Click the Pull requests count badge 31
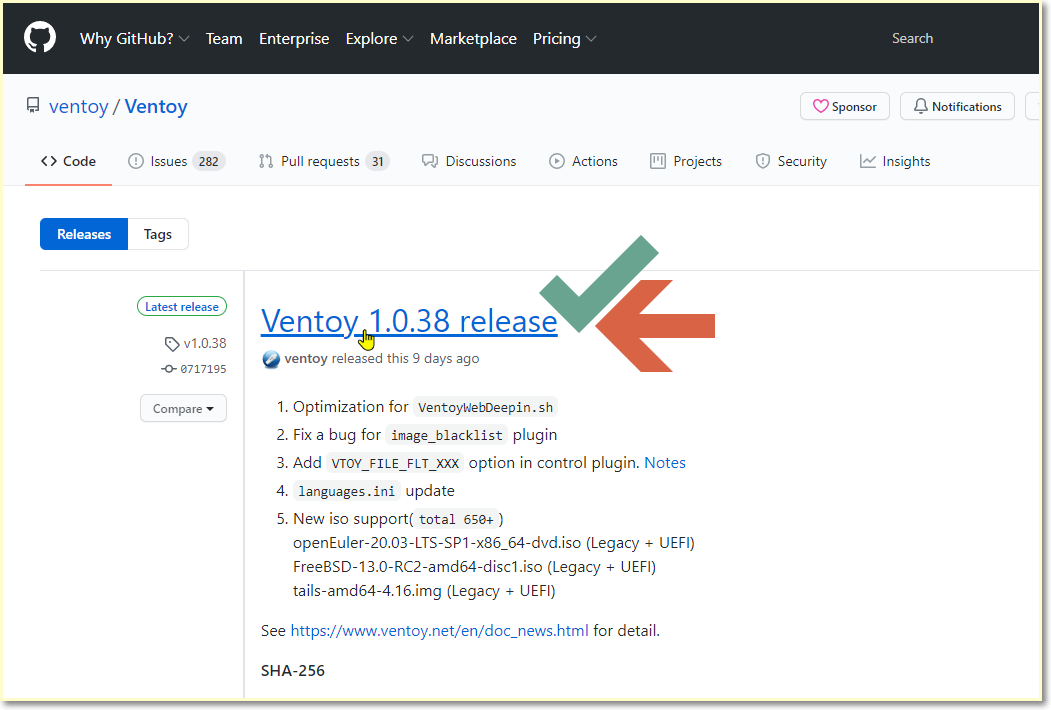 [378, 162]
